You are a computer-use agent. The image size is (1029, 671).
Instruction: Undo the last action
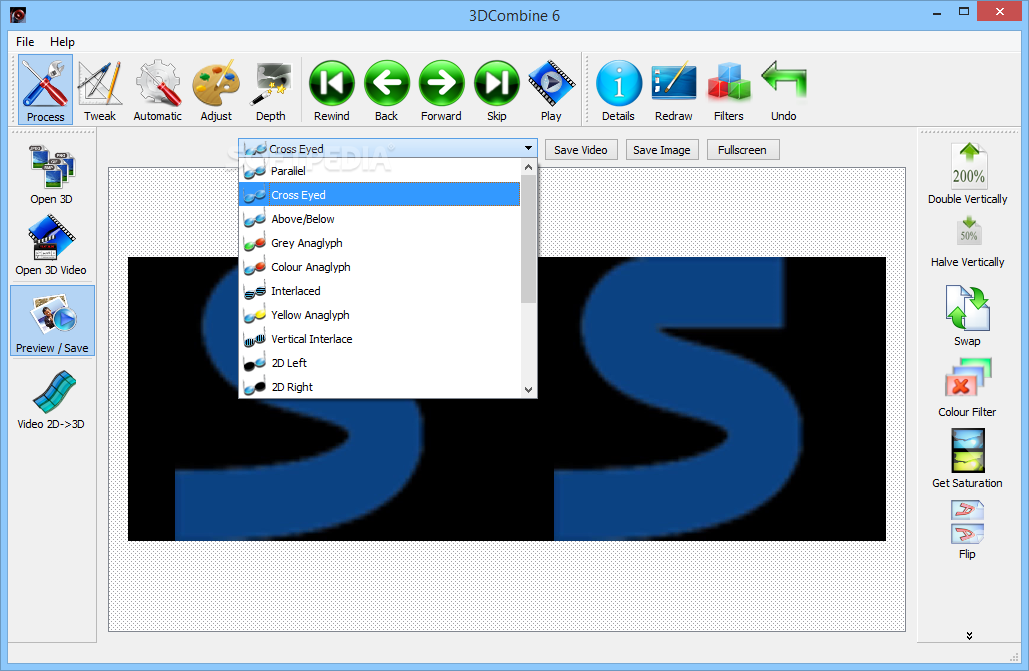tap(784, 89)
